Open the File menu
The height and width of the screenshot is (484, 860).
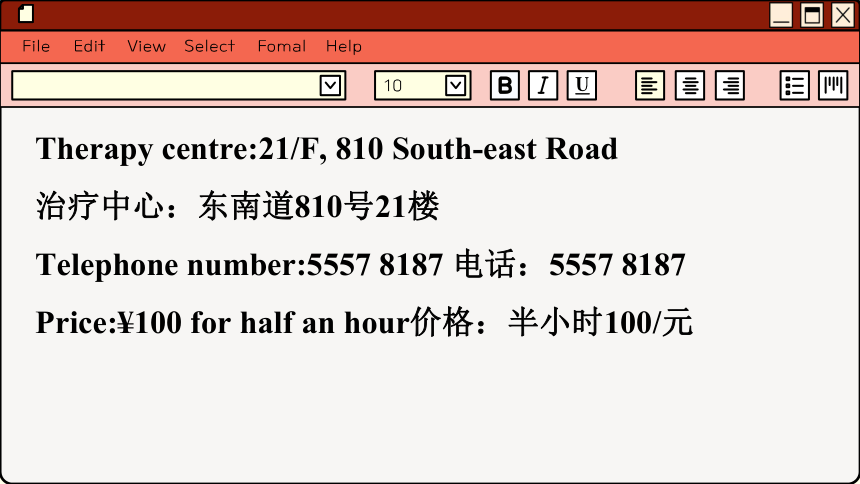coord(36,46)
